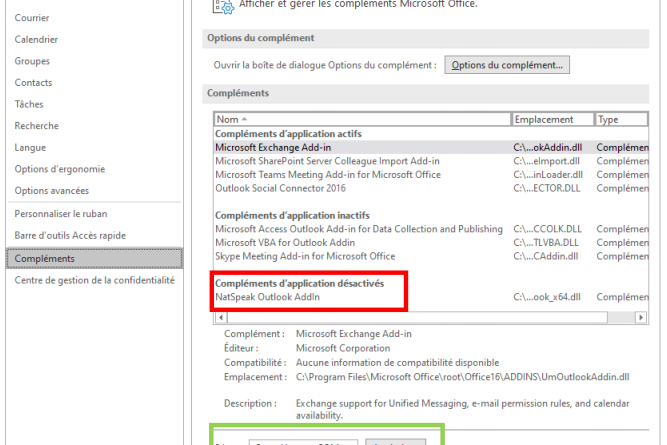The width and height of the screenshot is (667, 445).
Task: Click the list's left scroll arrow
Action: 221,317
